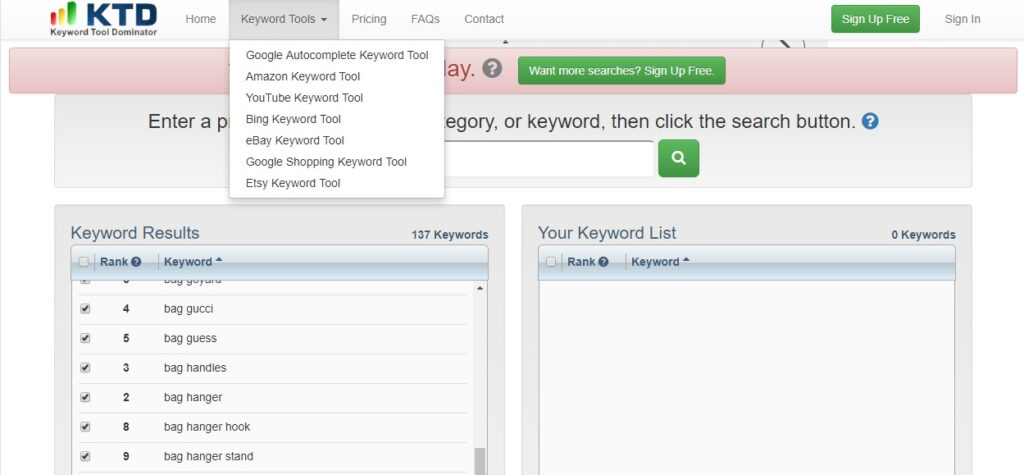The height and width of the screenshot is (475, 1024).
Task: Click the green magnifier search button
Action: (678, 158)
